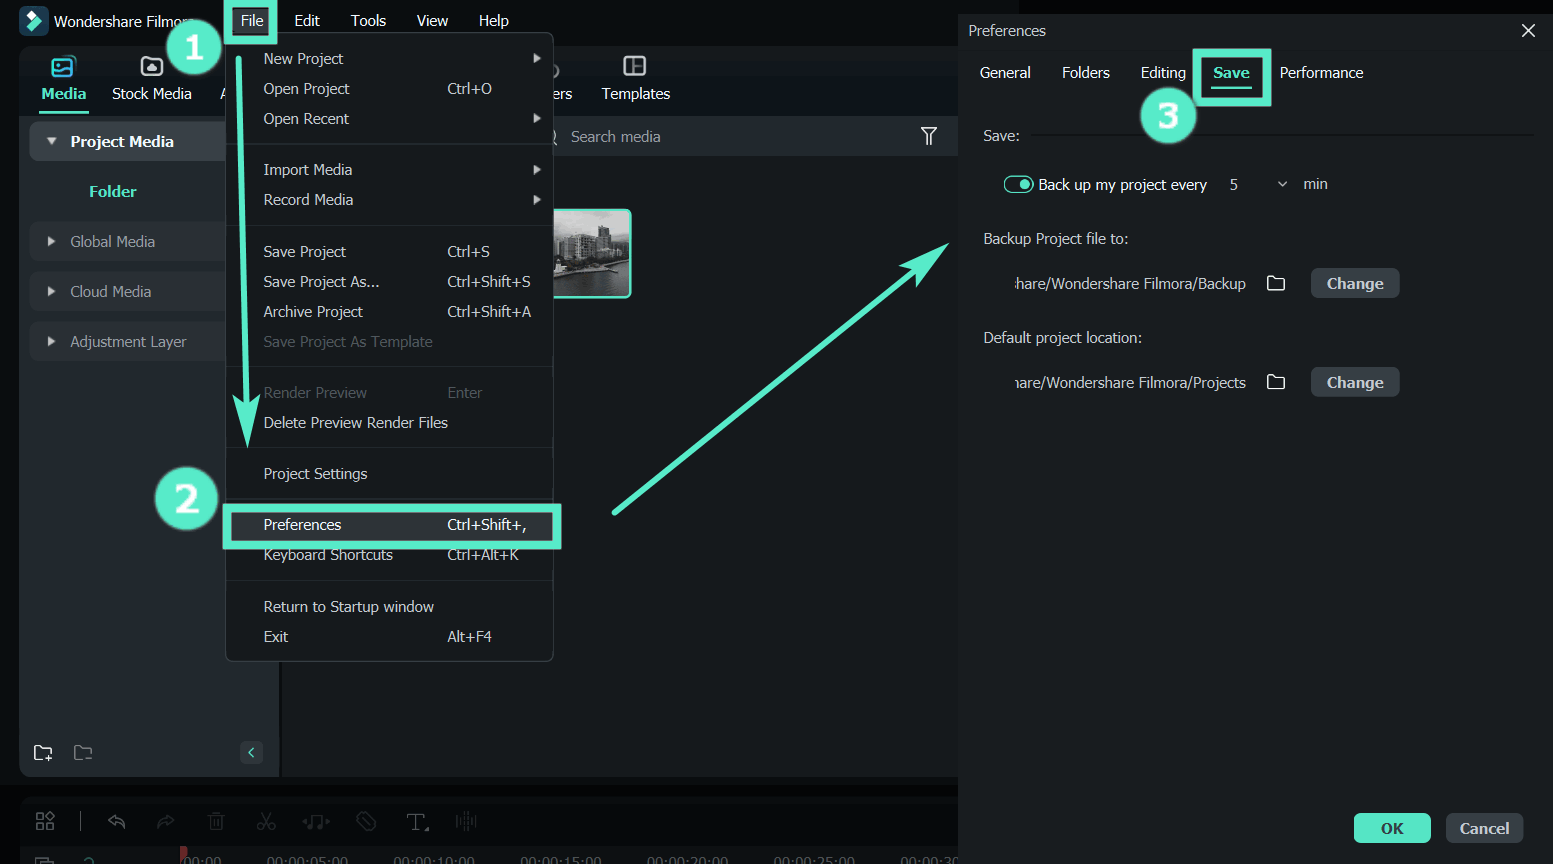1553x864 pixels.
Task: Switch to the General preferences tab
Action: (x=1005, y=73)
